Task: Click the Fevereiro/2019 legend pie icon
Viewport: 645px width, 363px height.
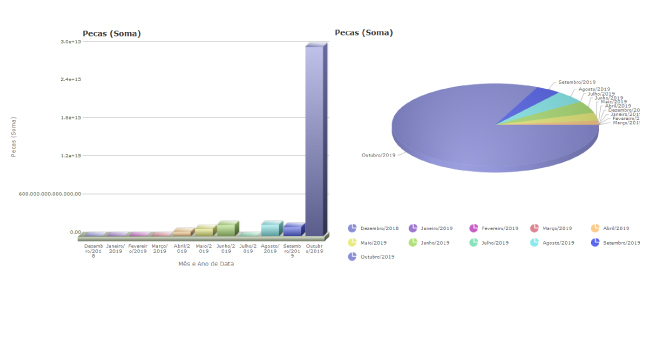Action: [x=473, y=228]
